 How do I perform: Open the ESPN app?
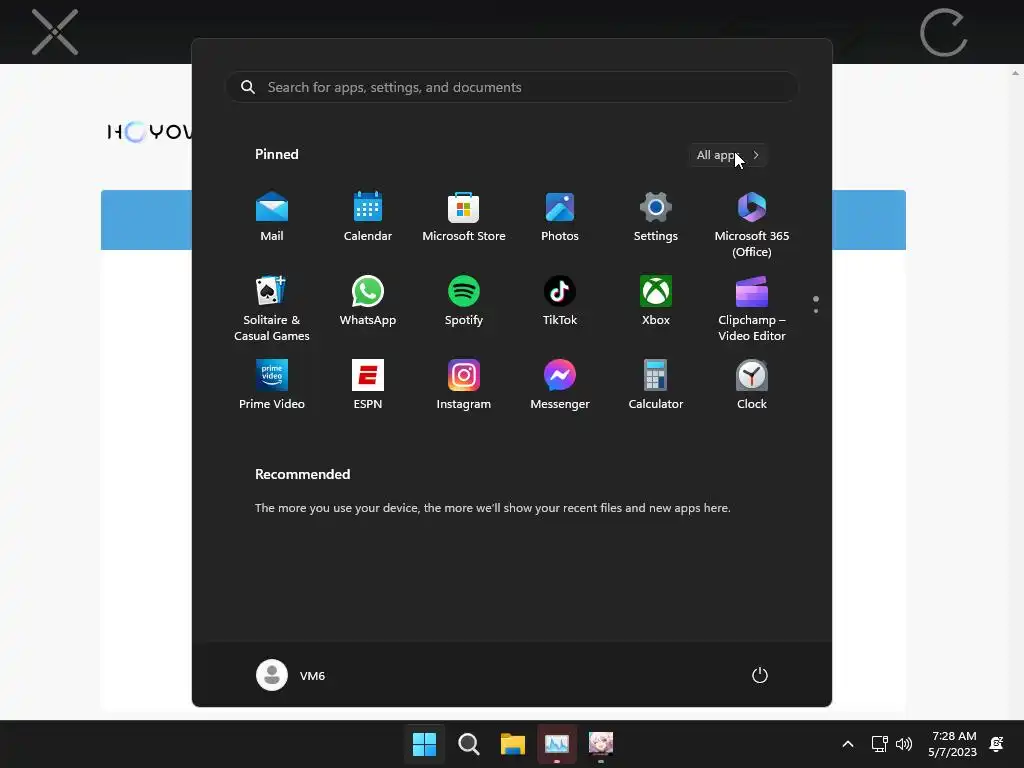pyautogui.click(x=368, y=385)
